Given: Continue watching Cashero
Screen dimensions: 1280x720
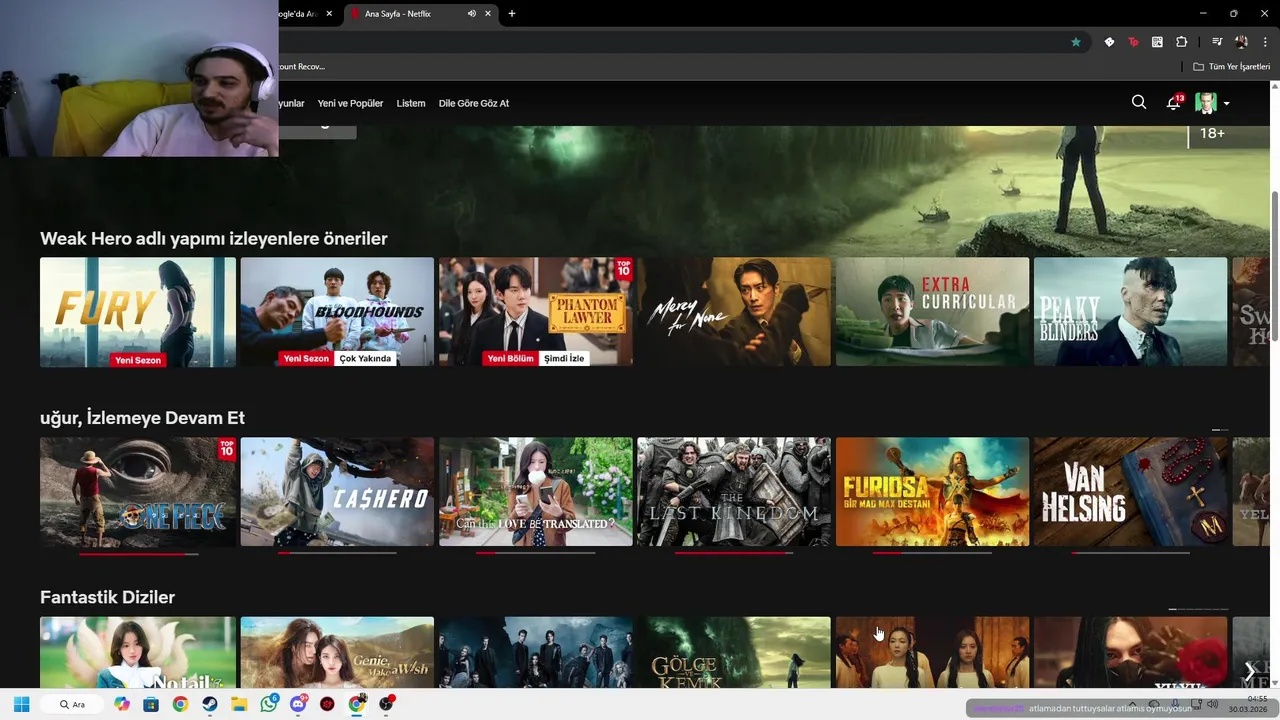Looking at the screenshot, I should 337,491.
